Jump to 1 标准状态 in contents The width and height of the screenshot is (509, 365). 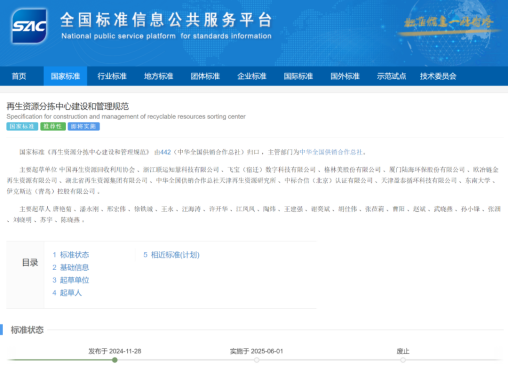click(71, 255)
